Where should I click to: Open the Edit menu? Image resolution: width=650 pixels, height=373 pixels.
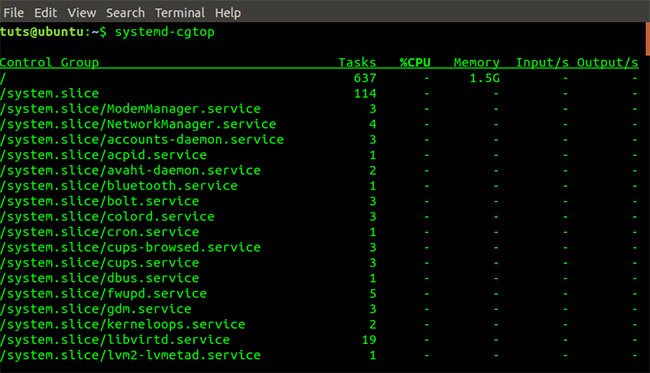46,13
